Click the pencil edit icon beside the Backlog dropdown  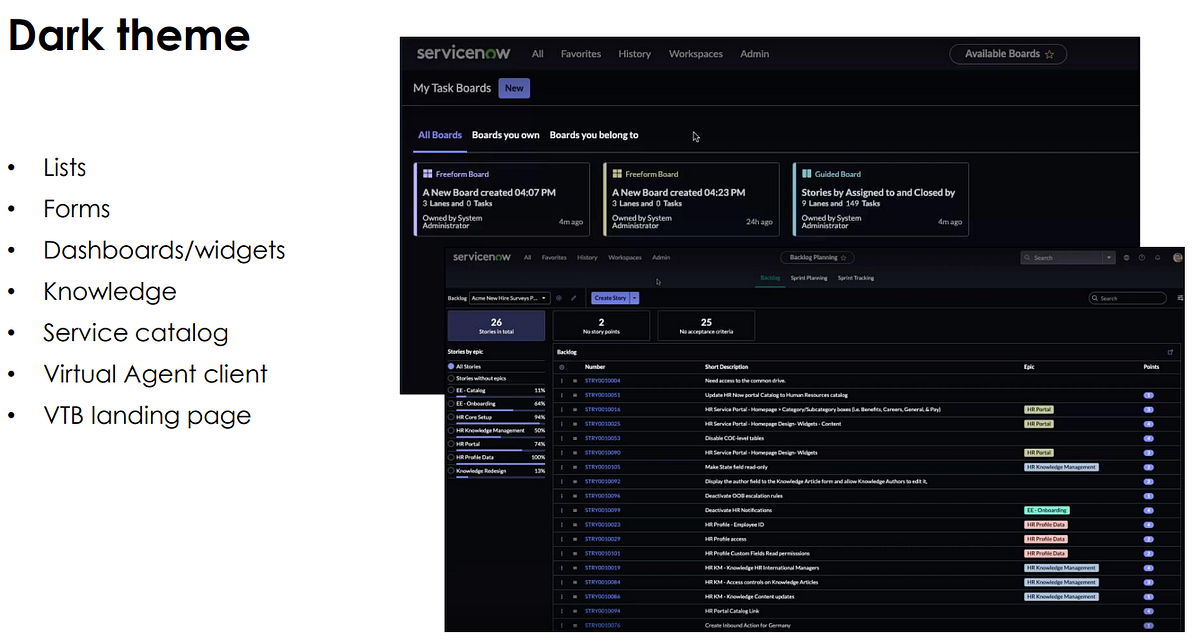[x=573, y=298]
